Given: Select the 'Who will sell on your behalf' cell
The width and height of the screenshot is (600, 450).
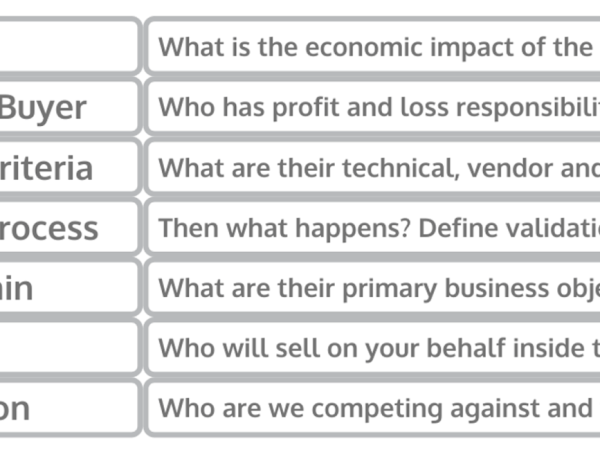Looking at the screenshot, I should point(373,348).
